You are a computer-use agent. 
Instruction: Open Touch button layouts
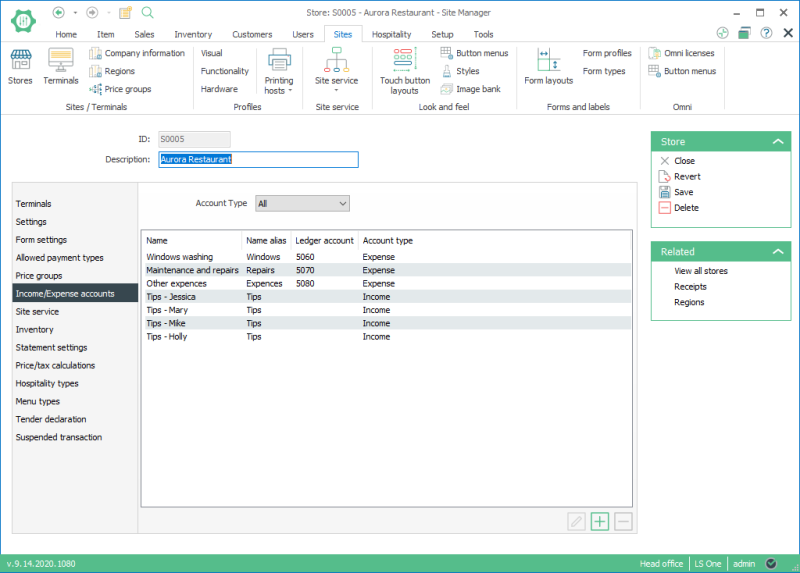point(405,71)
